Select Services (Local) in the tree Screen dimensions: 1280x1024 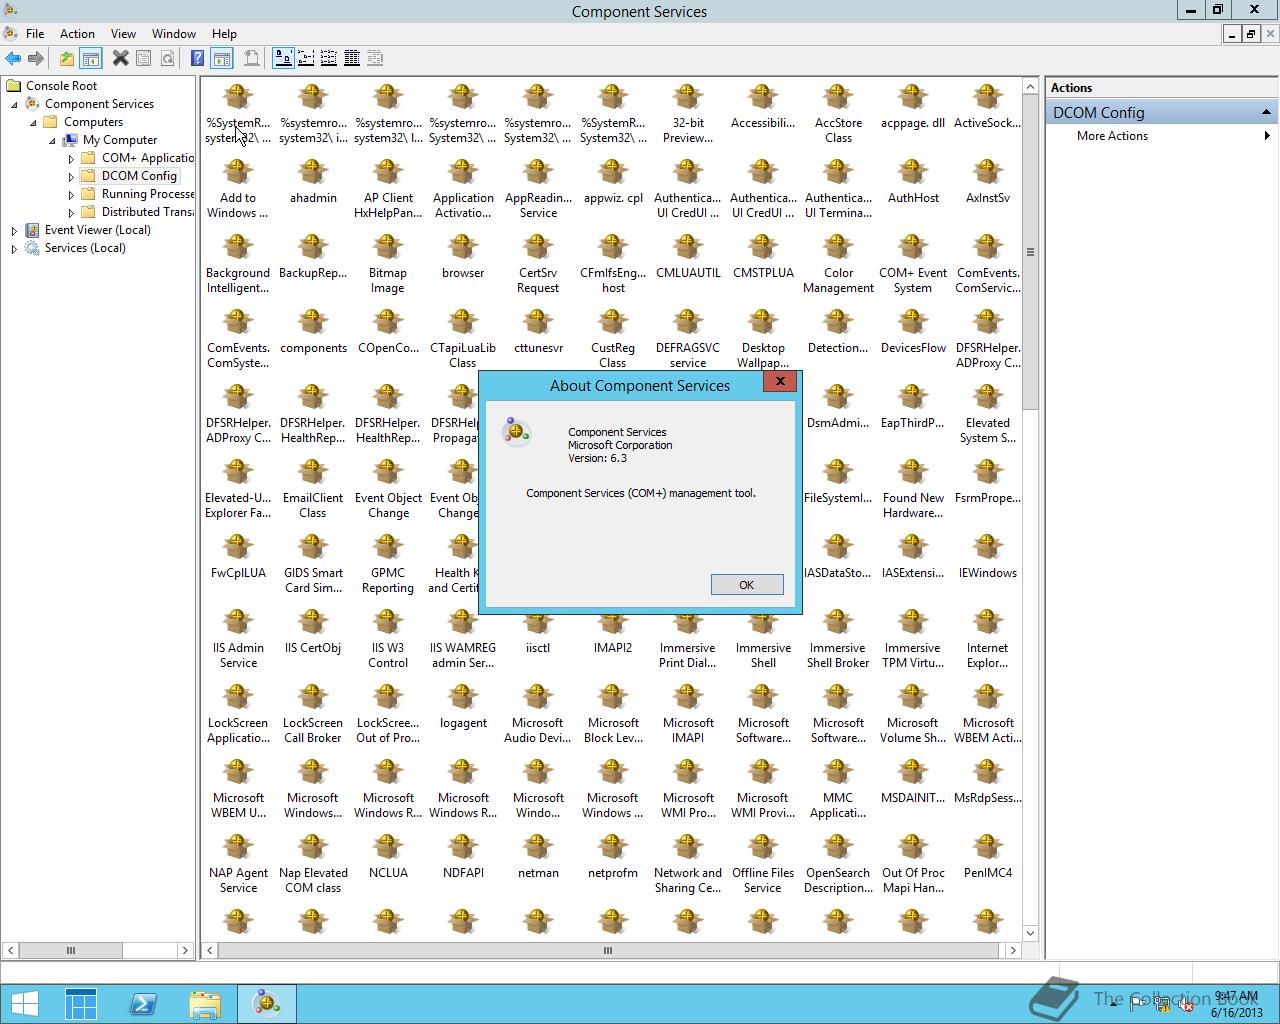click(85, 248)
